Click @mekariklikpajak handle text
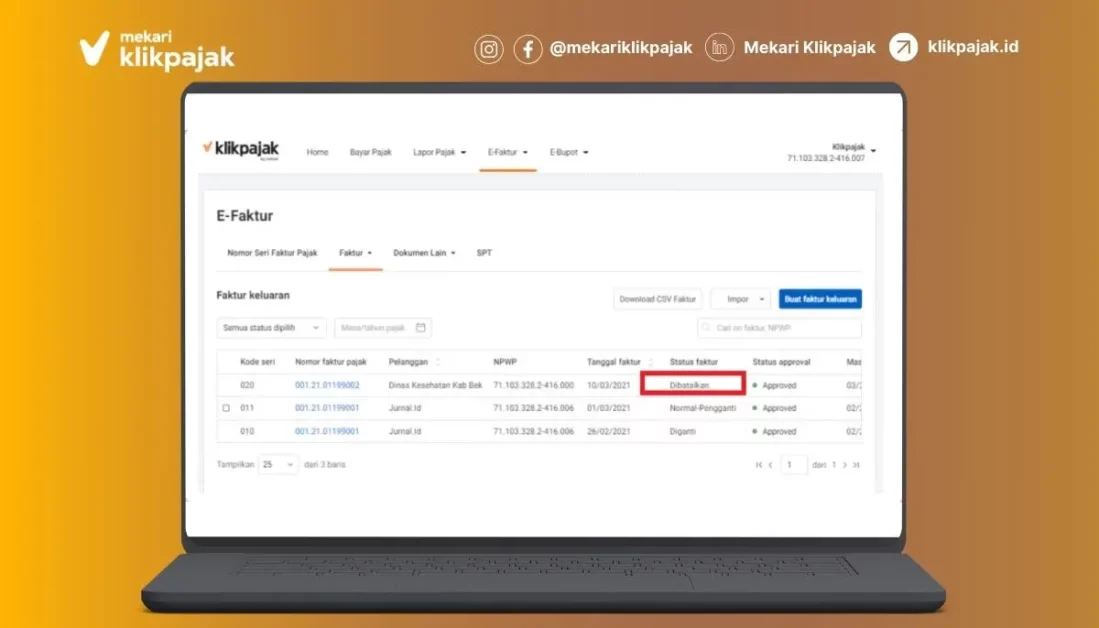 [x=621, y=48]
